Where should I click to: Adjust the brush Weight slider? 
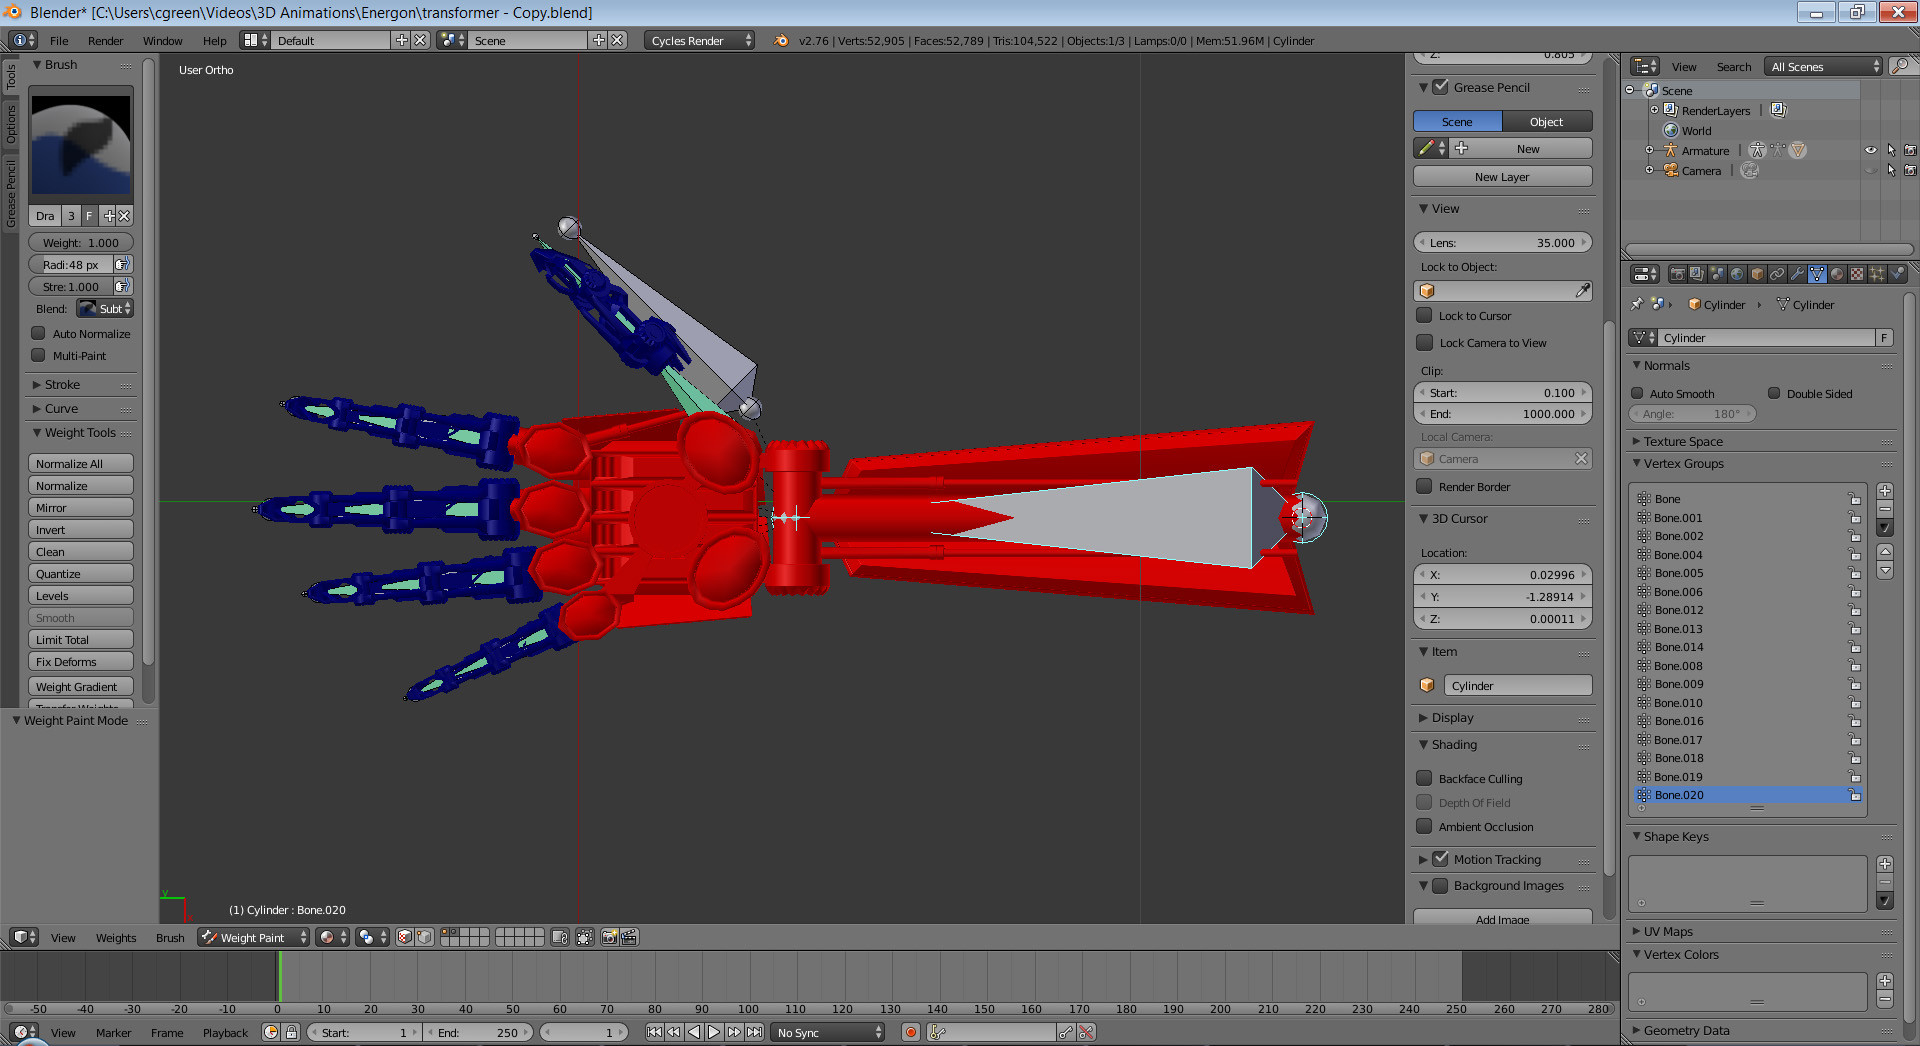point(81,242)
